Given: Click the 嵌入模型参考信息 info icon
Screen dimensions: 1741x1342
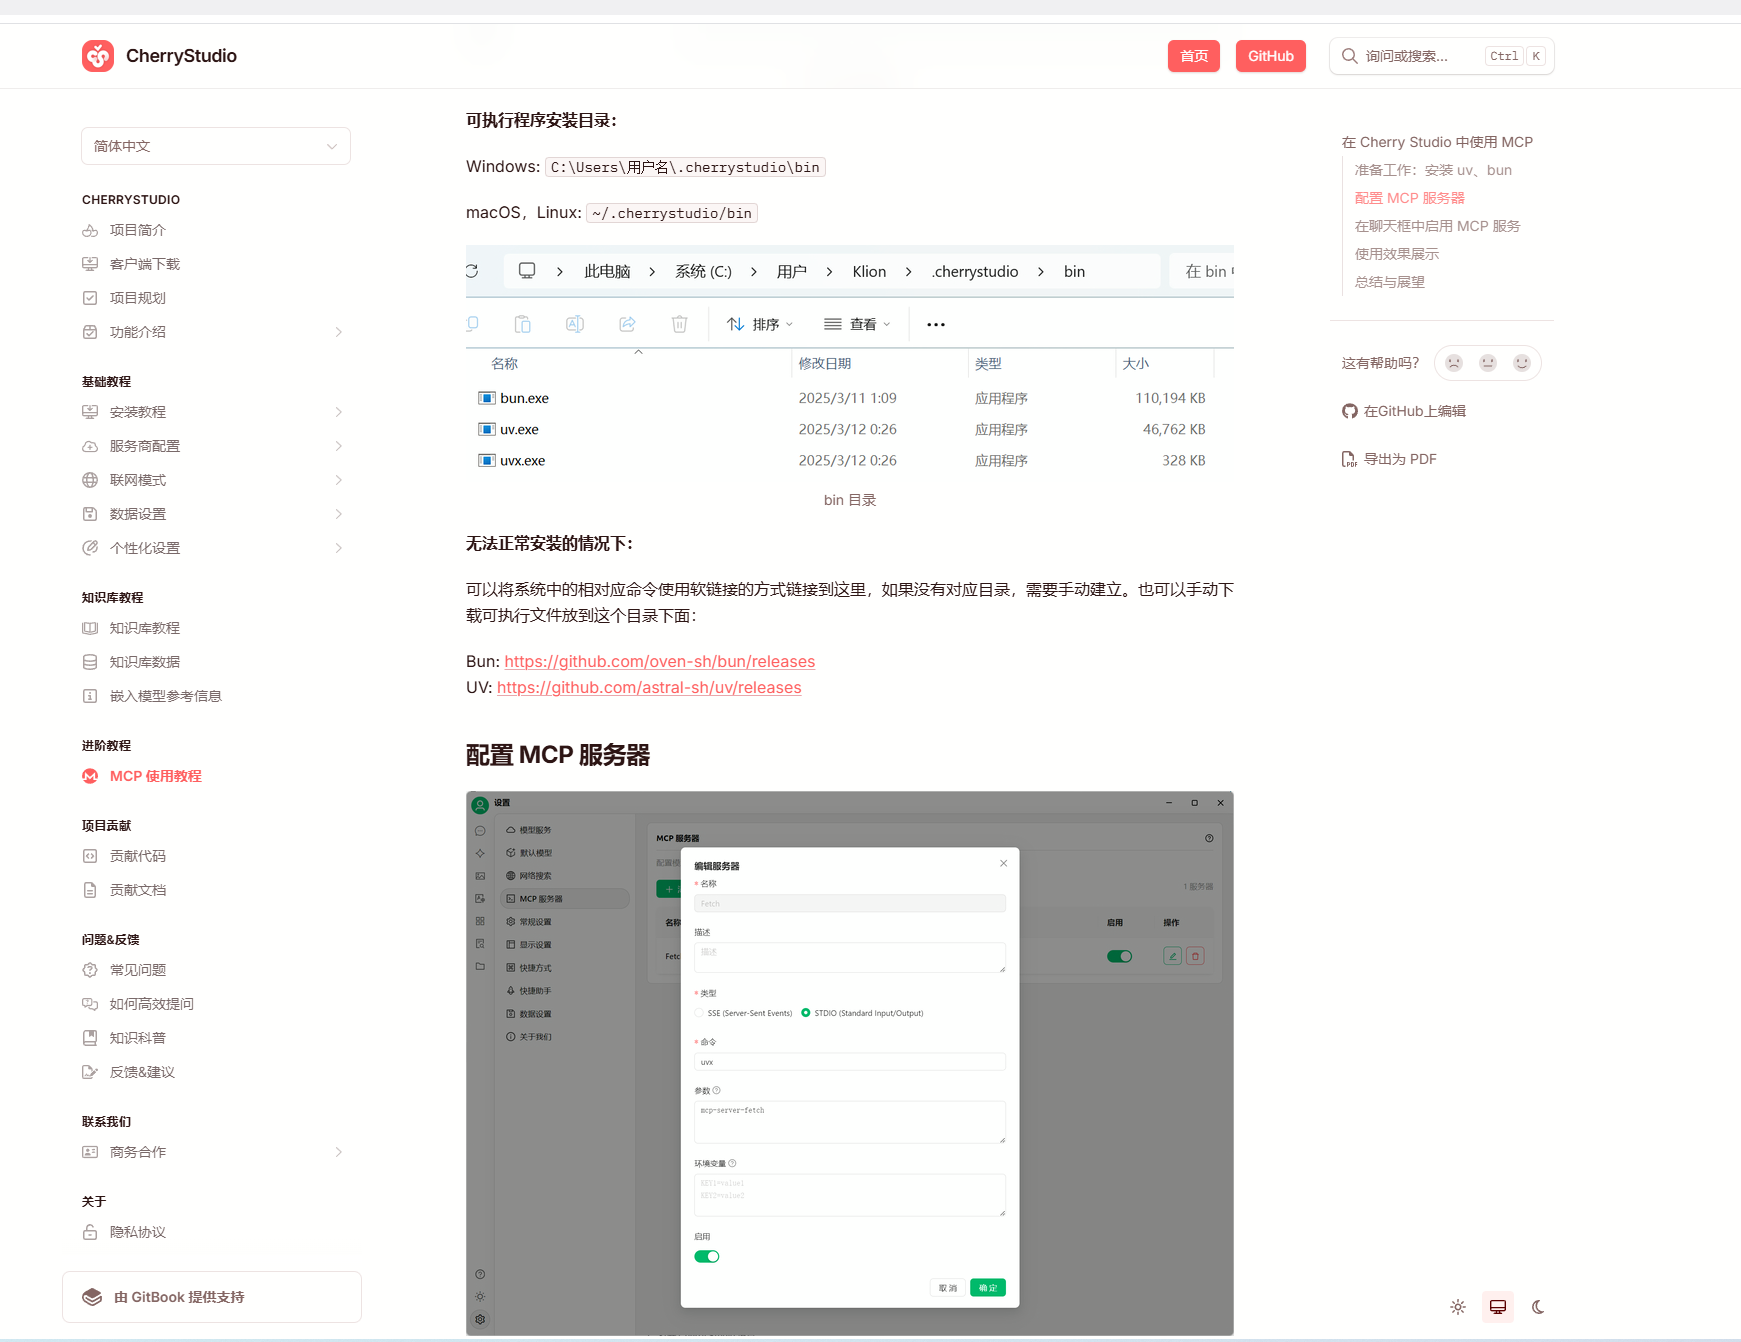Looking at the screenshot, I should (90, 696).
